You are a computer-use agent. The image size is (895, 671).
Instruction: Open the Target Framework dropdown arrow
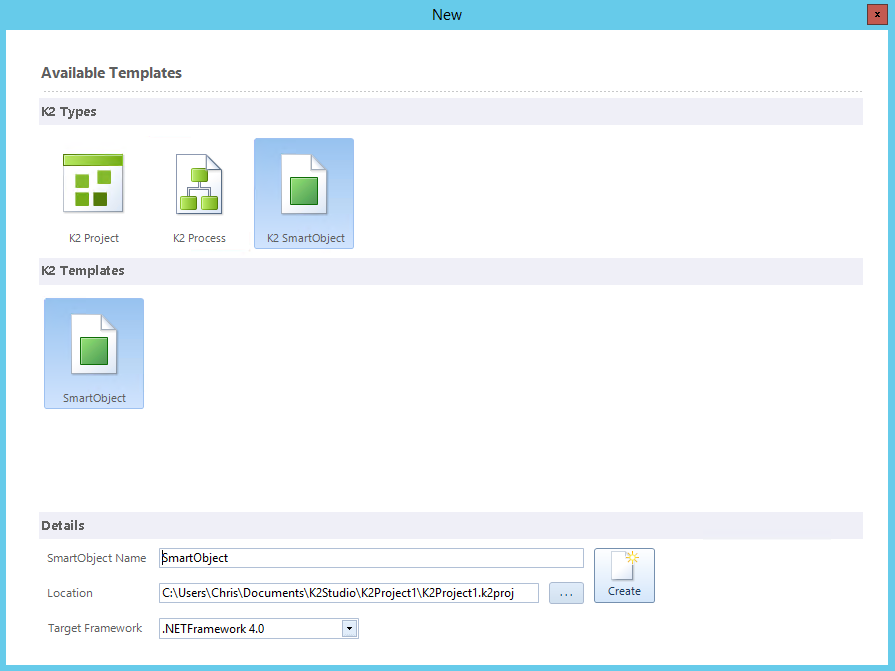click(x=349, y=629)
